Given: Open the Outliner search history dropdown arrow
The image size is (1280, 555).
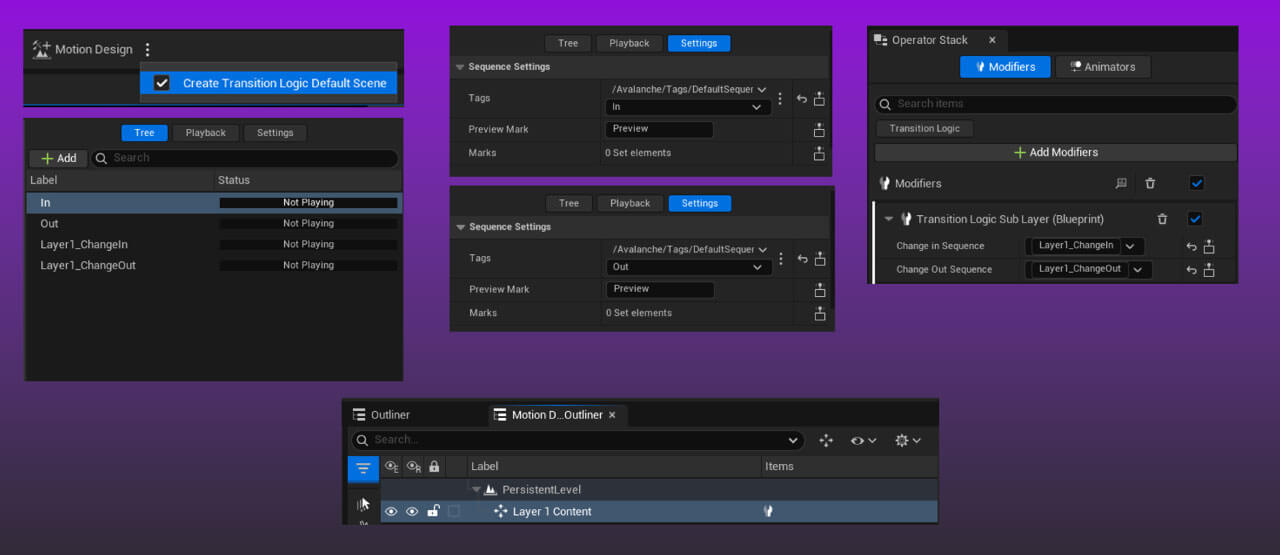Looking at the screenshot, I should (x=793, y=441).
